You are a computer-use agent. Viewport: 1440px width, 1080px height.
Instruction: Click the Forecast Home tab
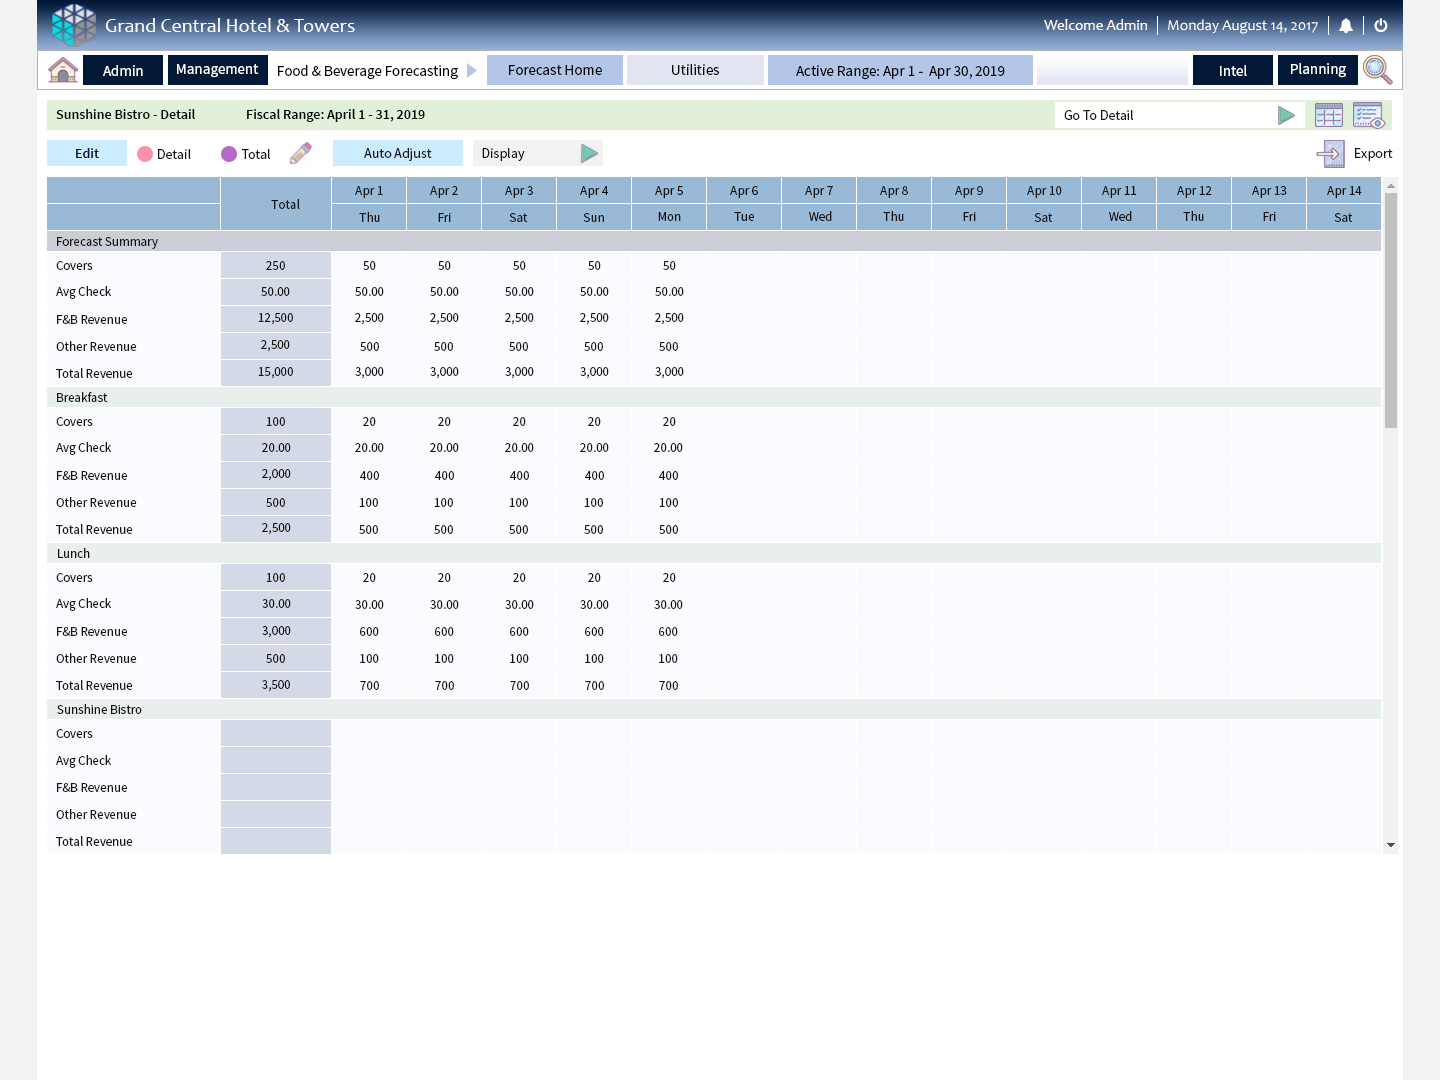554,70
